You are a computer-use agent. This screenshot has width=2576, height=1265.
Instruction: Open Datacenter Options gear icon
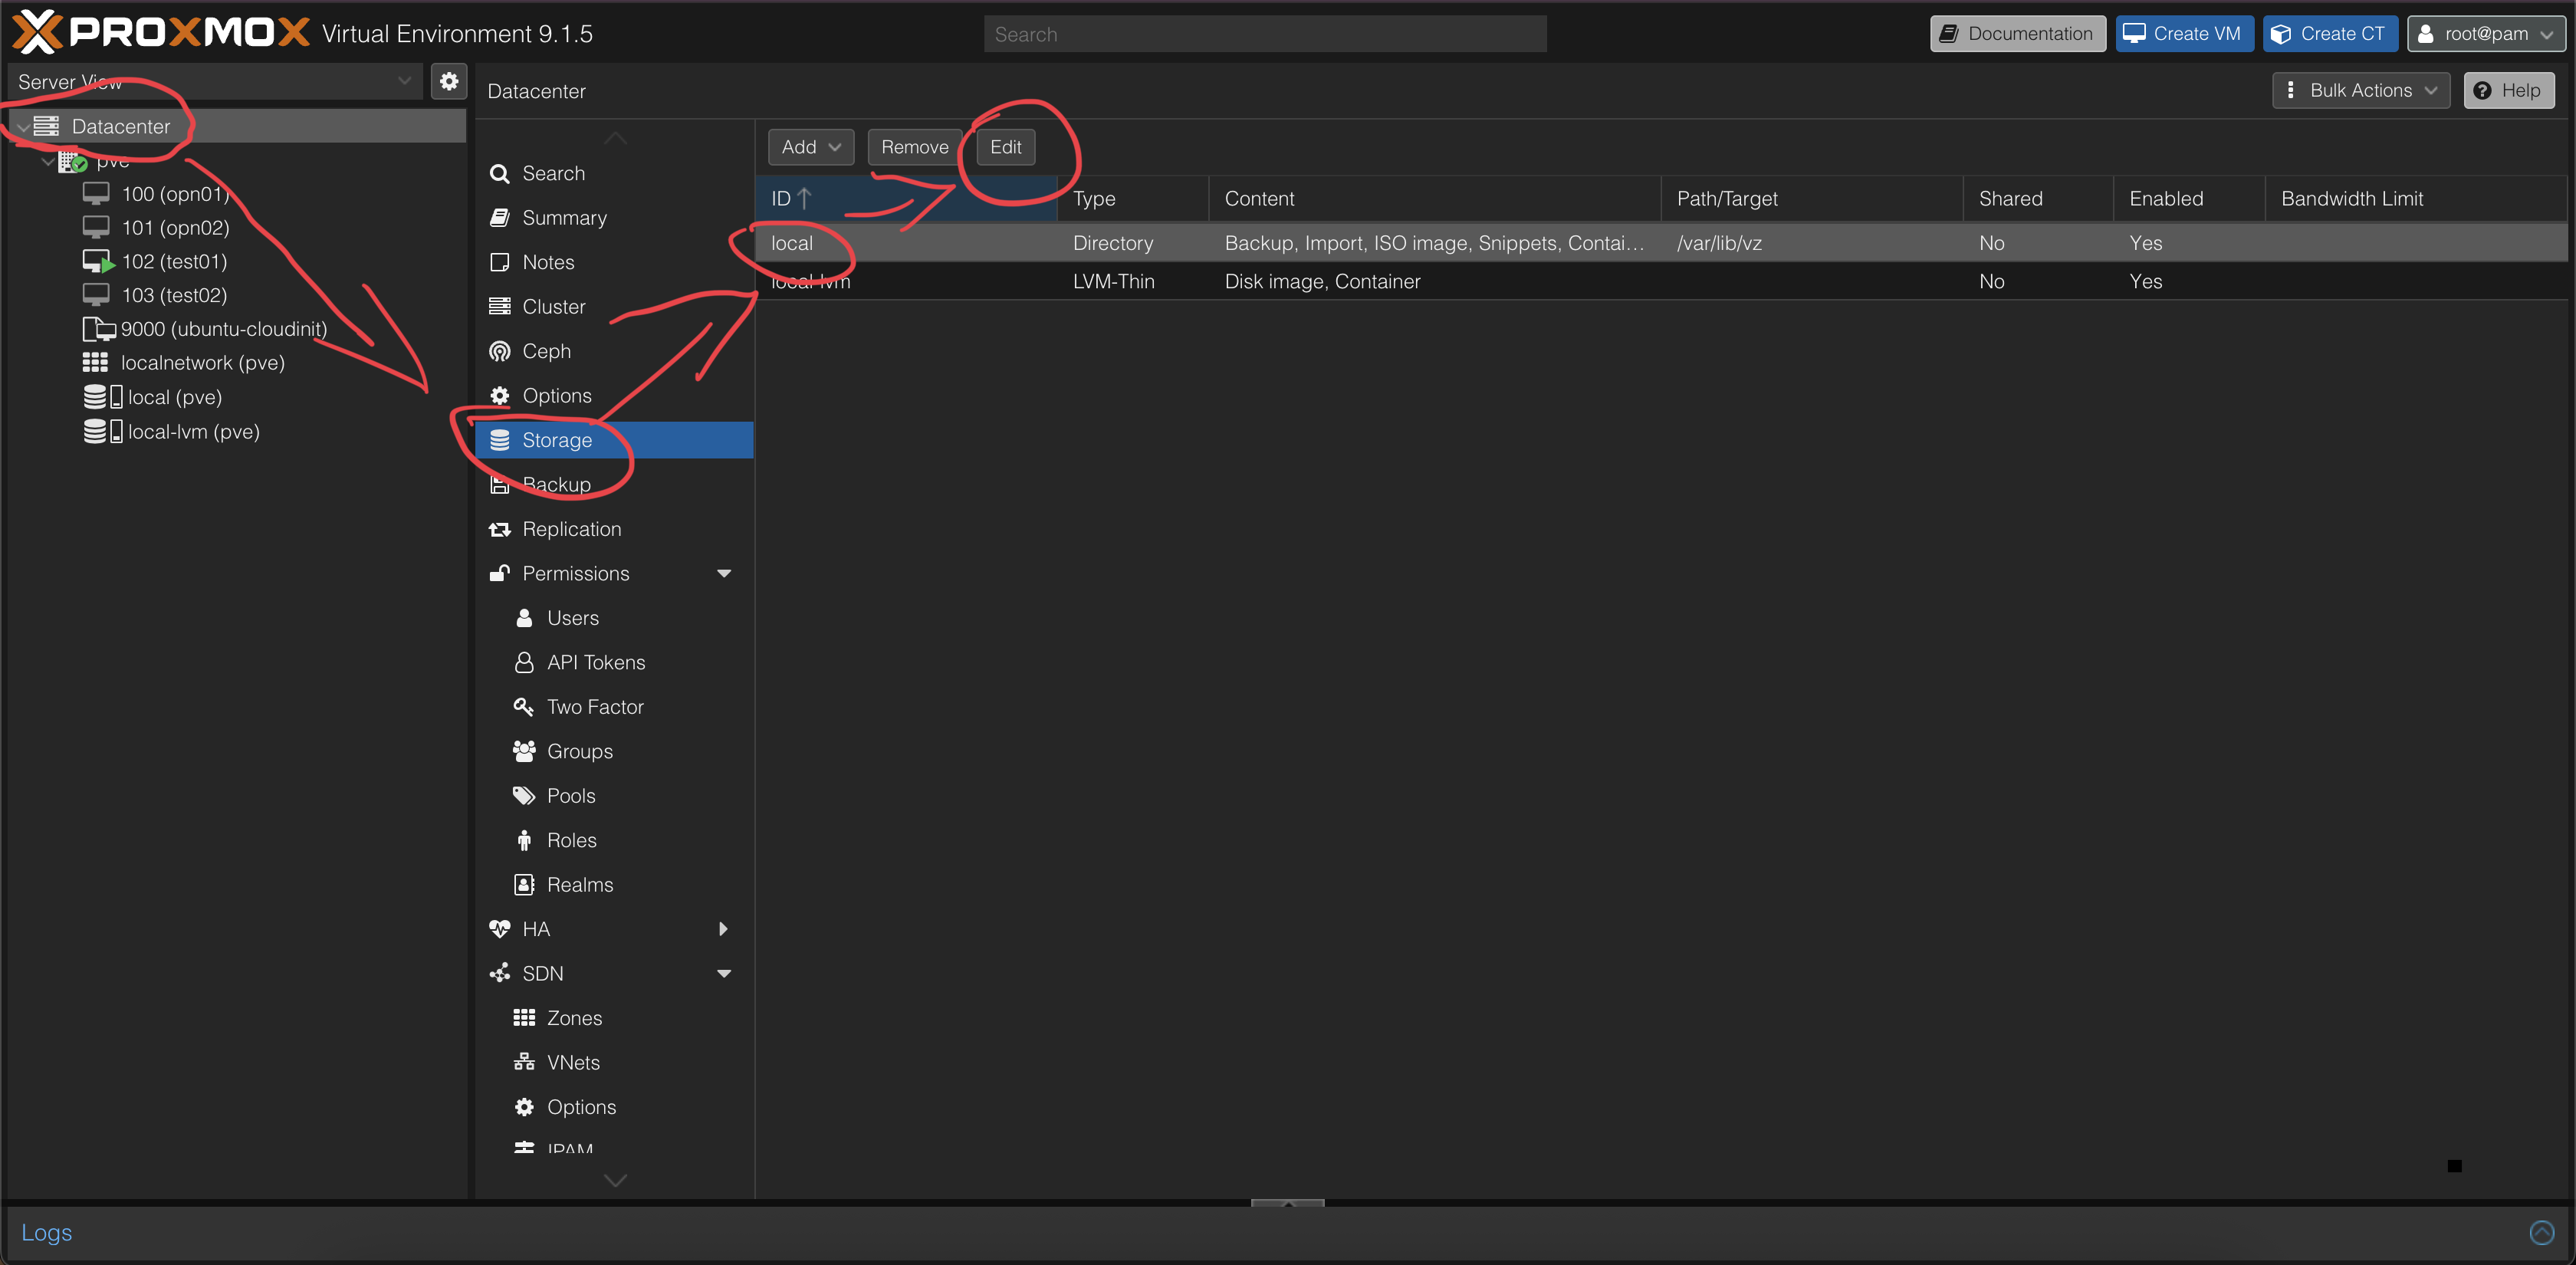(x=499, y=396)
